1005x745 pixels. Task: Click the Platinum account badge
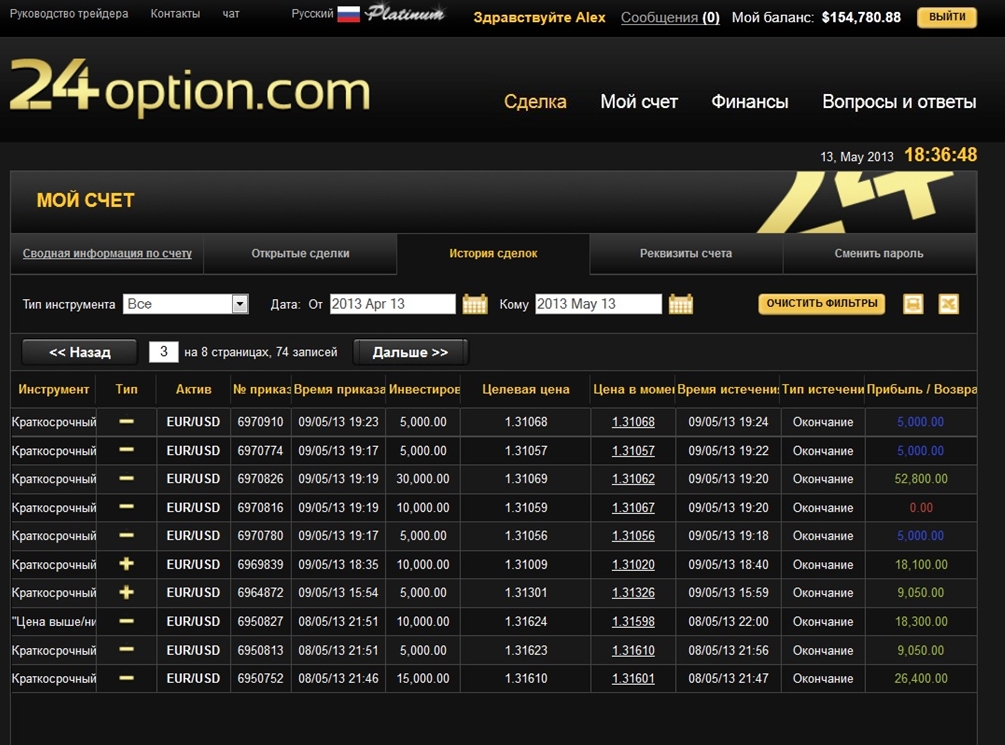point(404,13)
